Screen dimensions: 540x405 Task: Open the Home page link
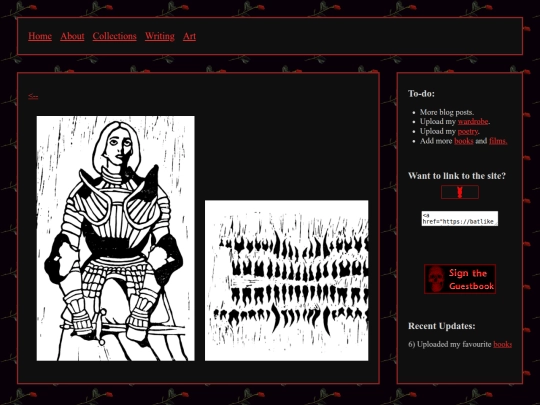click(40, 36)
